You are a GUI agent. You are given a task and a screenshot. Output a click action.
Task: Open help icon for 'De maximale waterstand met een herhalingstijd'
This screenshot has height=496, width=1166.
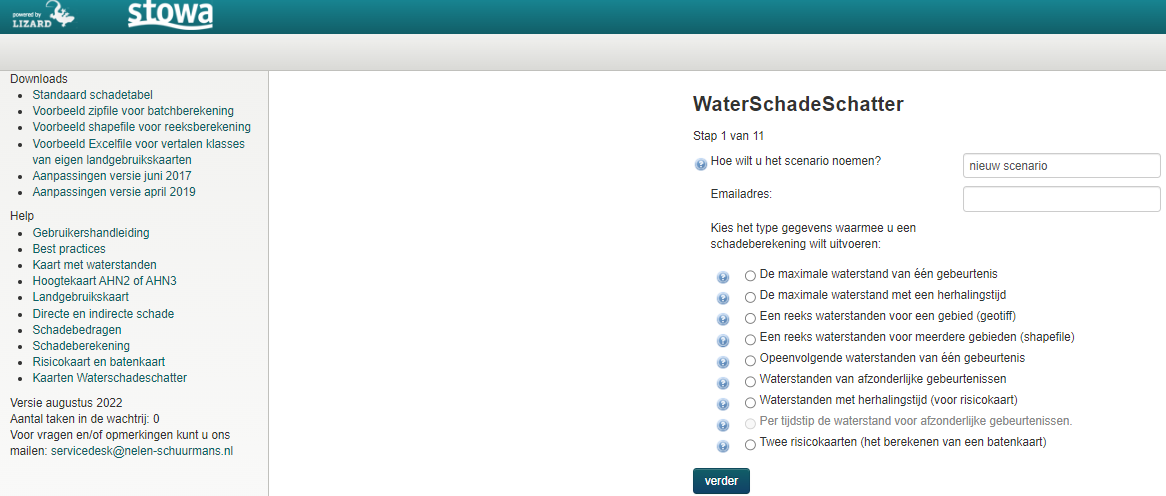tap(723, 298)
